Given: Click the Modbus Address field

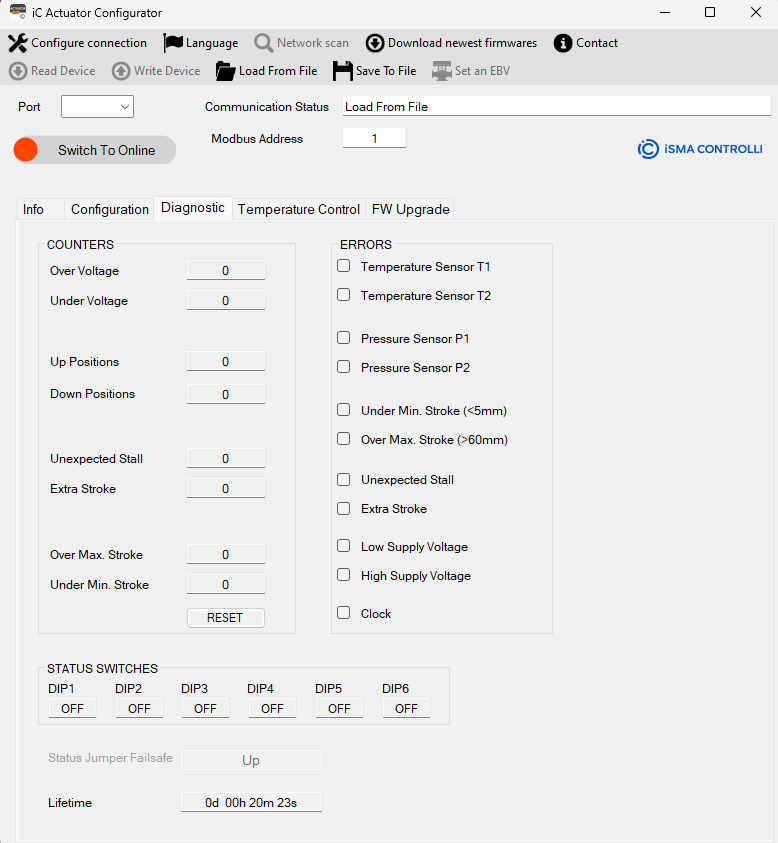Looking at the screenshot, I should 374,138.
